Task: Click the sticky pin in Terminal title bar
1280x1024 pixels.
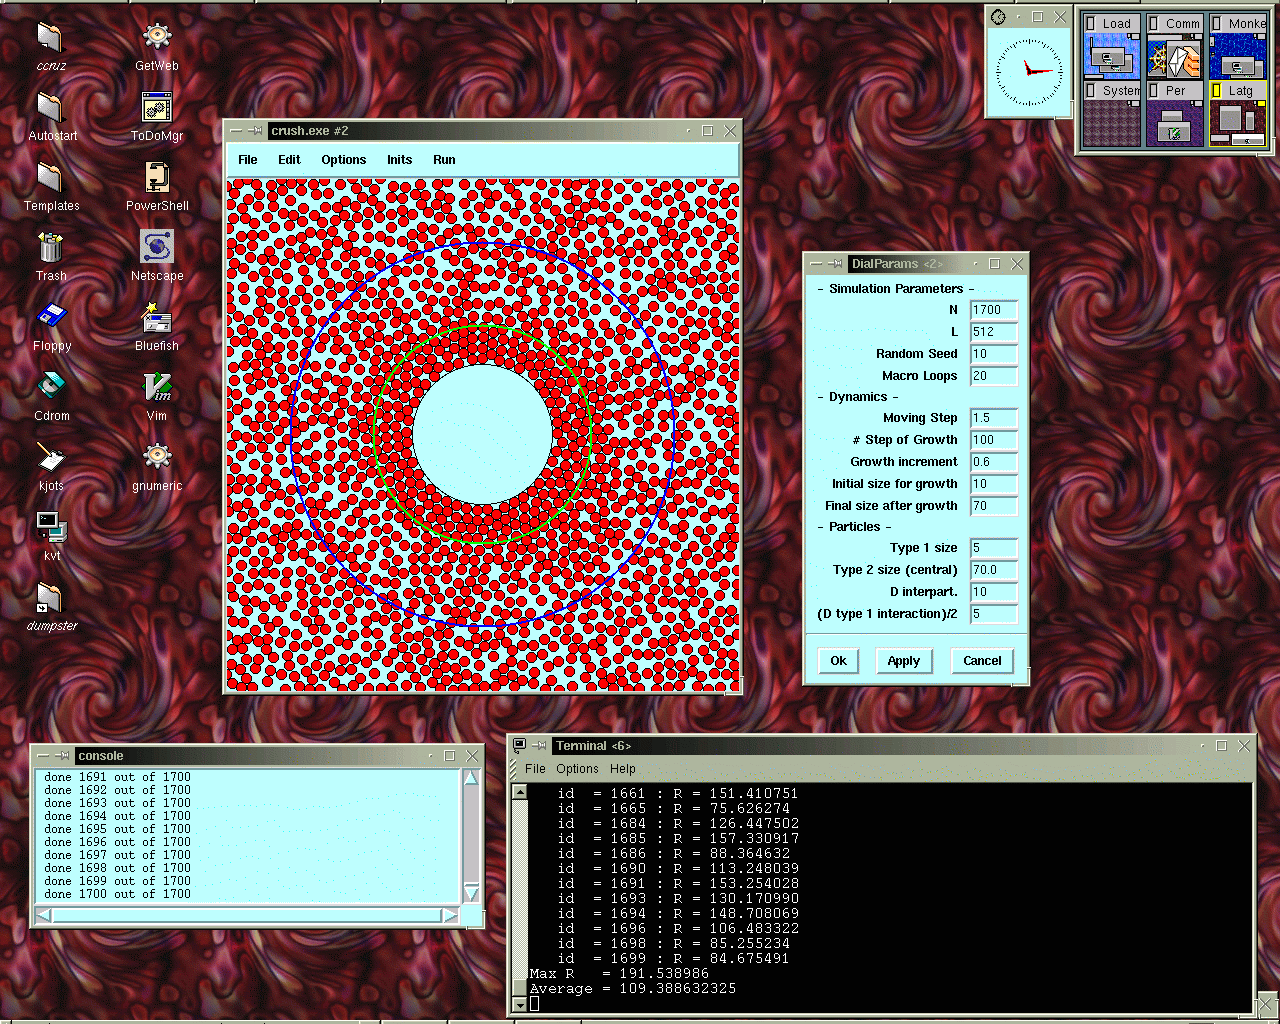Action: pyautogui.click(x=540, y=746)
